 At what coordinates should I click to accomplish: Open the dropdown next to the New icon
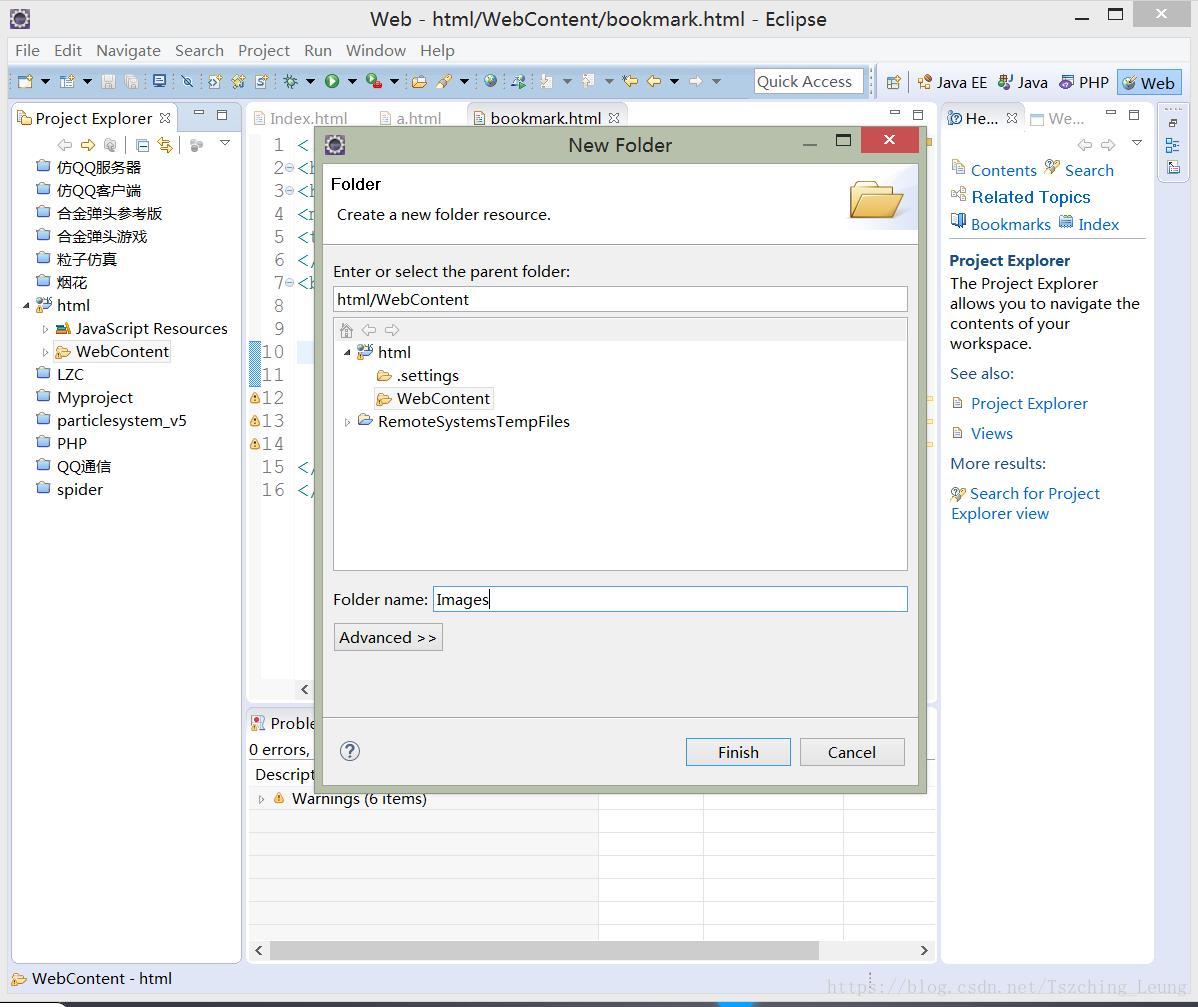[45, 81]
